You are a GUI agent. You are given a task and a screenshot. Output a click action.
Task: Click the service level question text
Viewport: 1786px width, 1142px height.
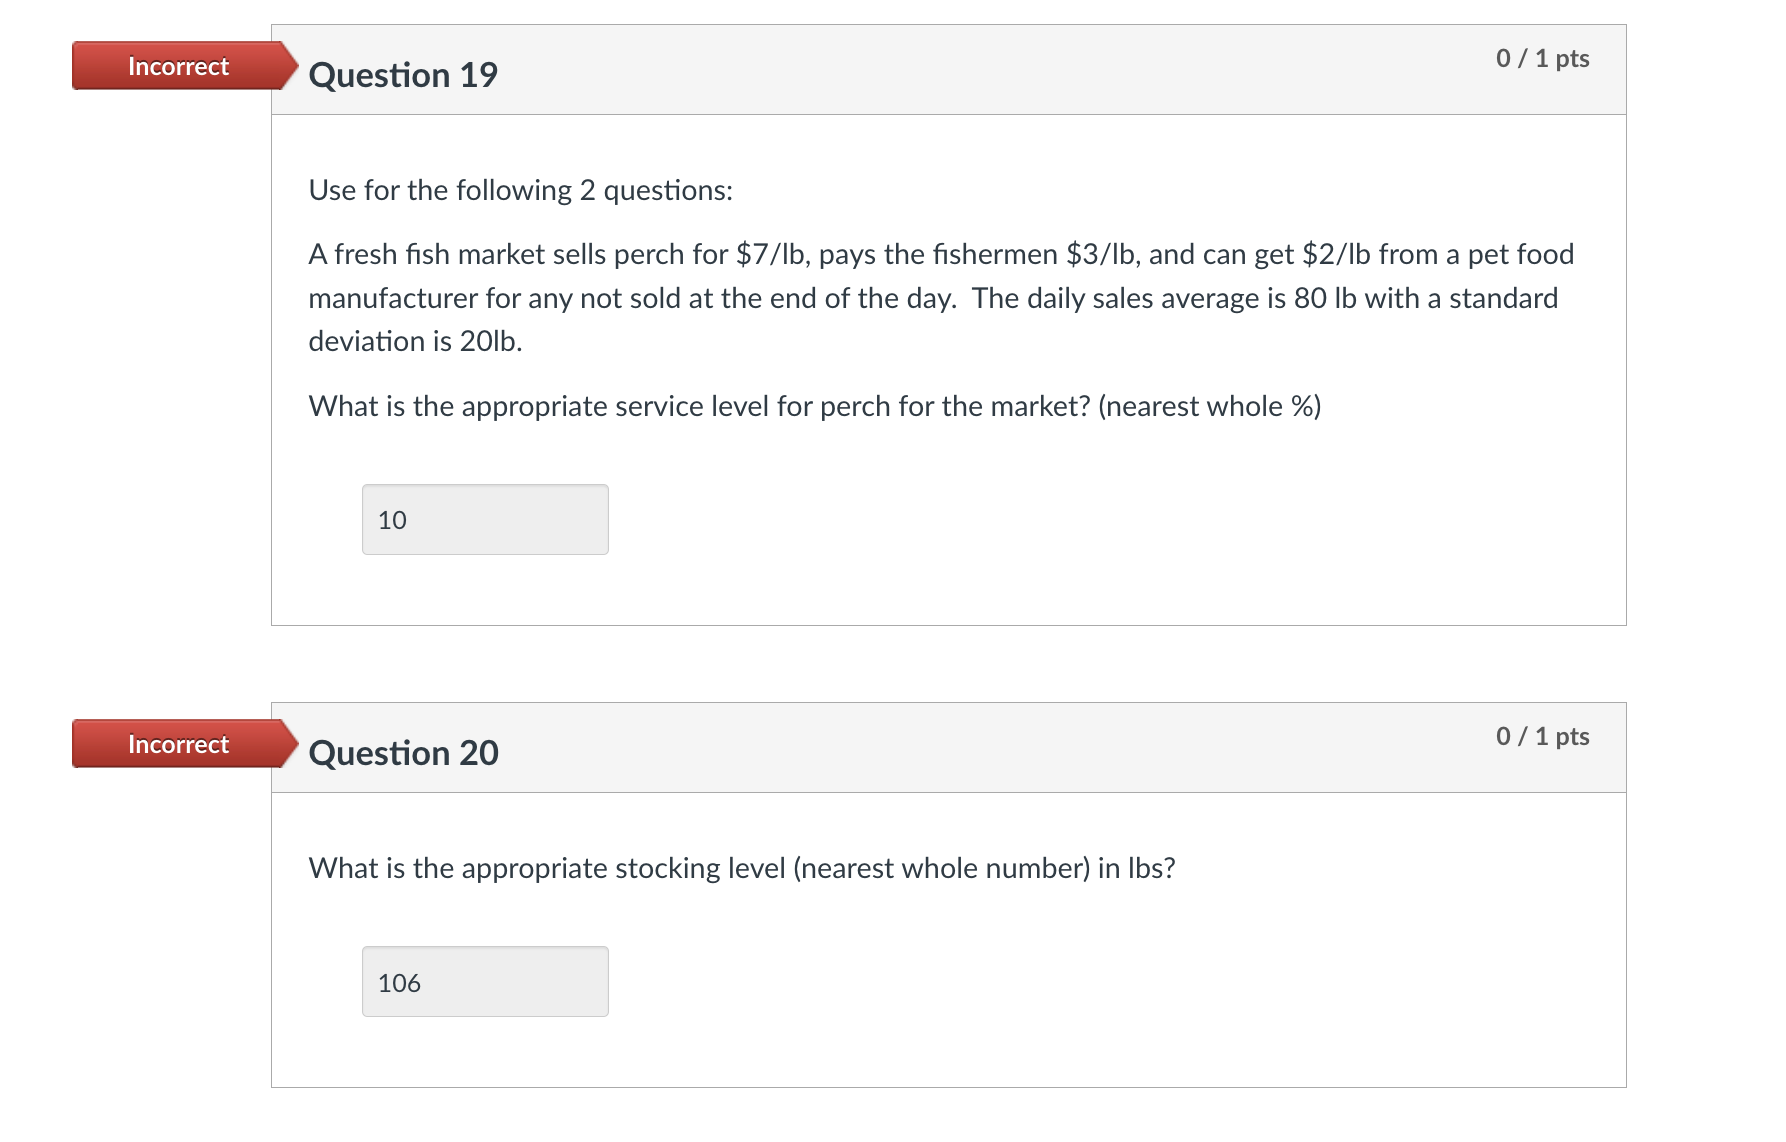tap(700, 406)
